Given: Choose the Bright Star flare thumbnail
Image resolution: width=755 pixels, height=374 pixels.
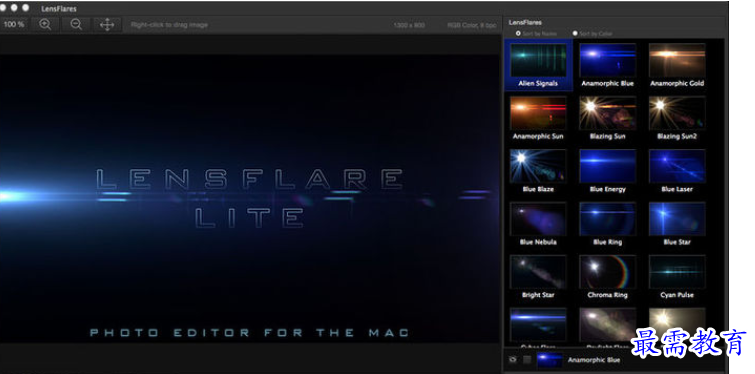Looking at the screenshot, I should pyautogui.click(x=538, y=271).
